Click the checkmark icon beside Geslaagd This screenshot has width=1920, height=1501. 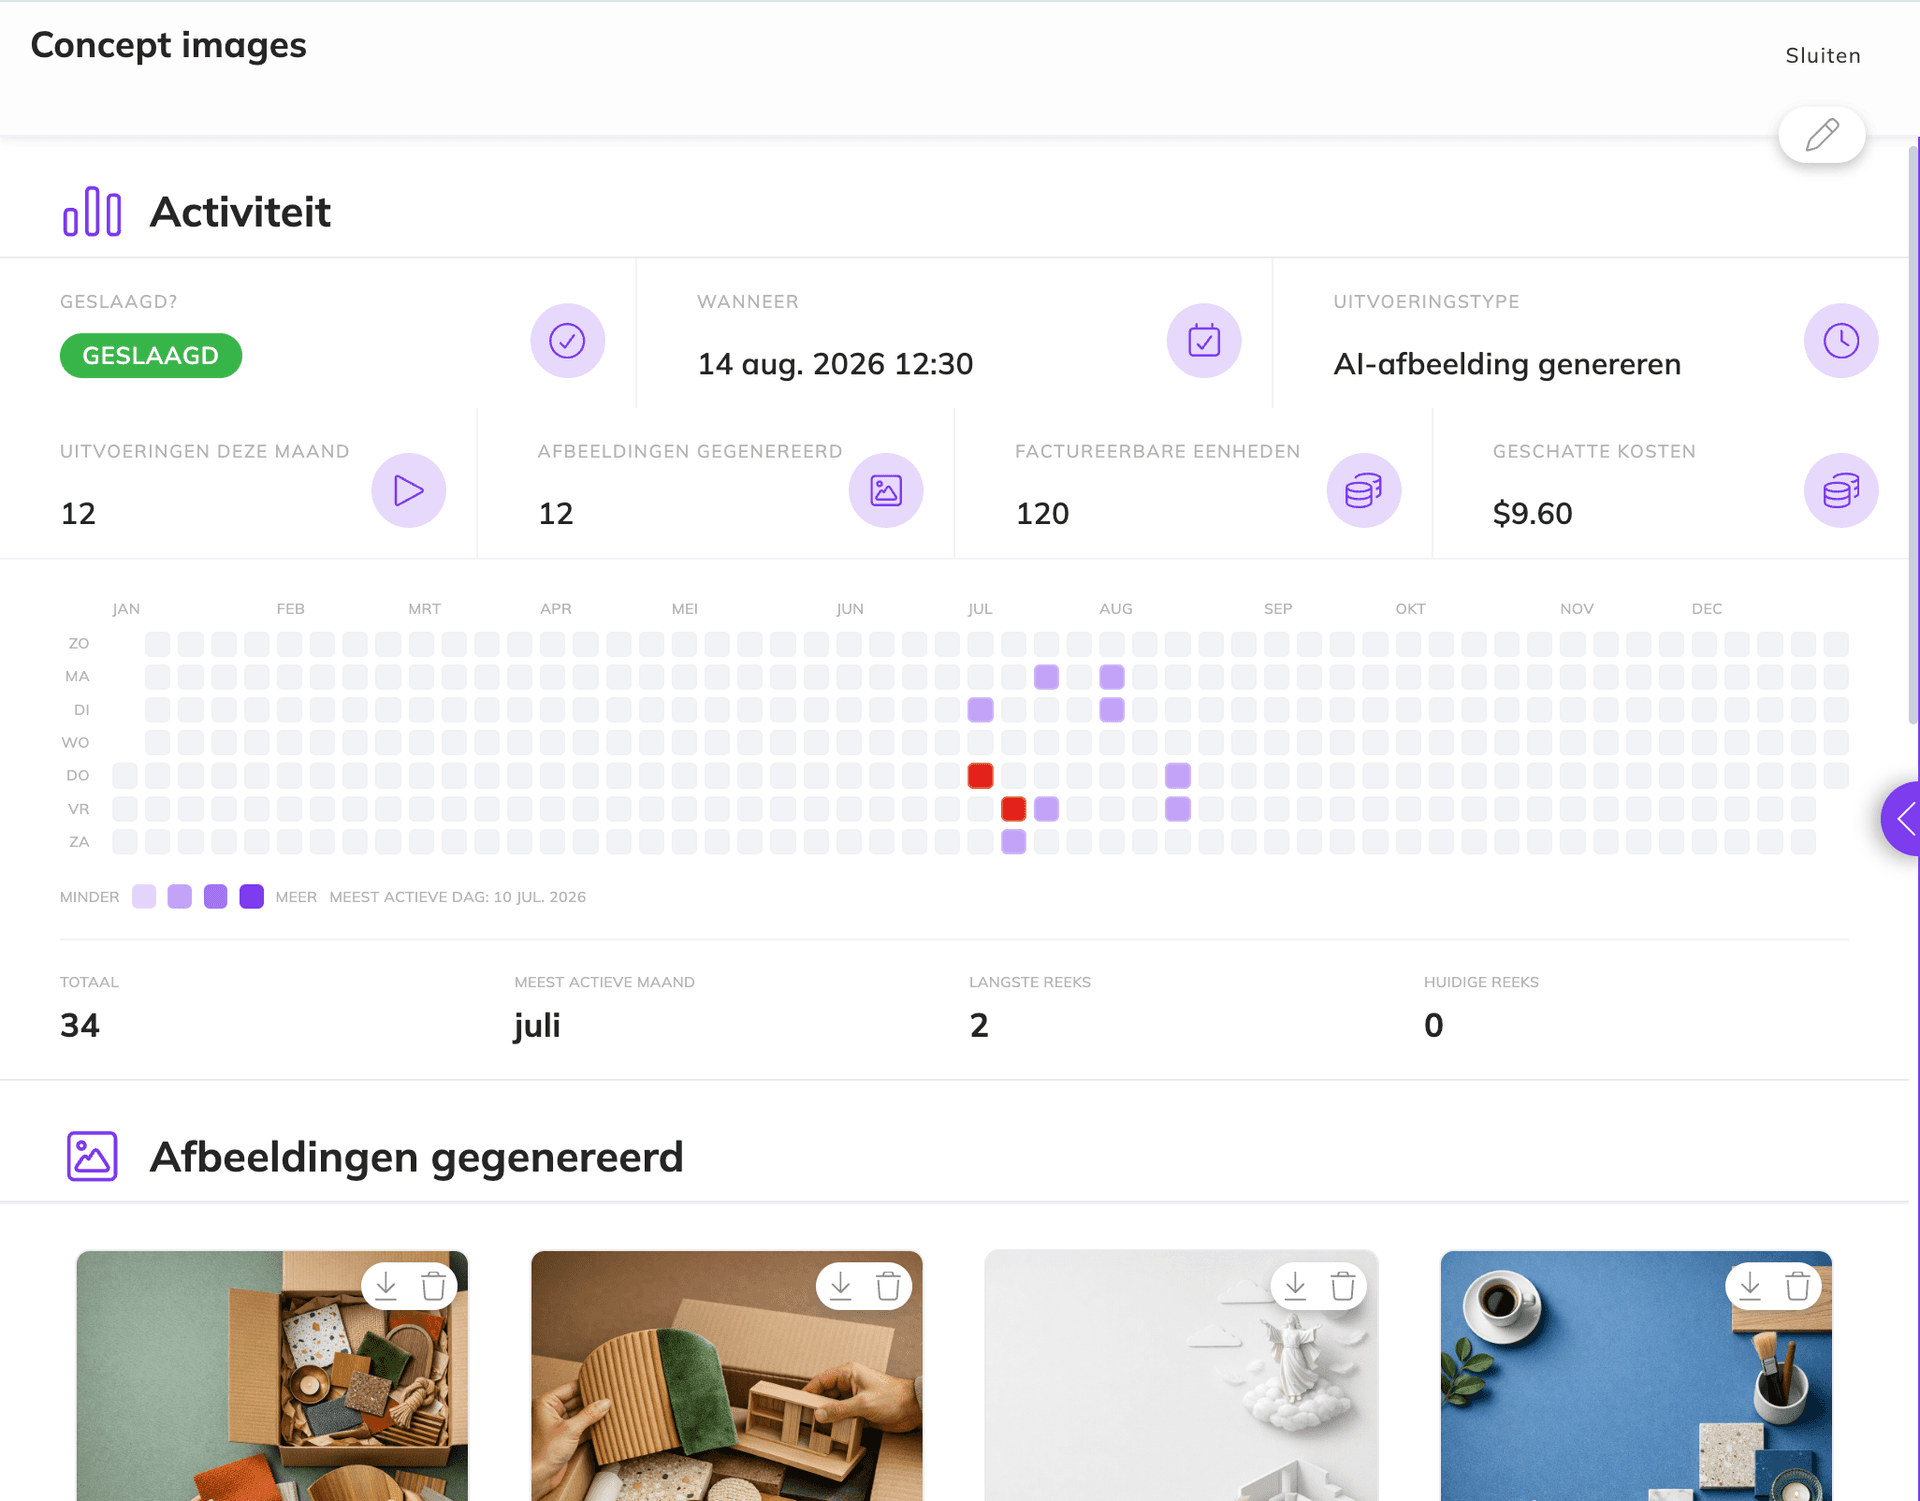point(567,341)
